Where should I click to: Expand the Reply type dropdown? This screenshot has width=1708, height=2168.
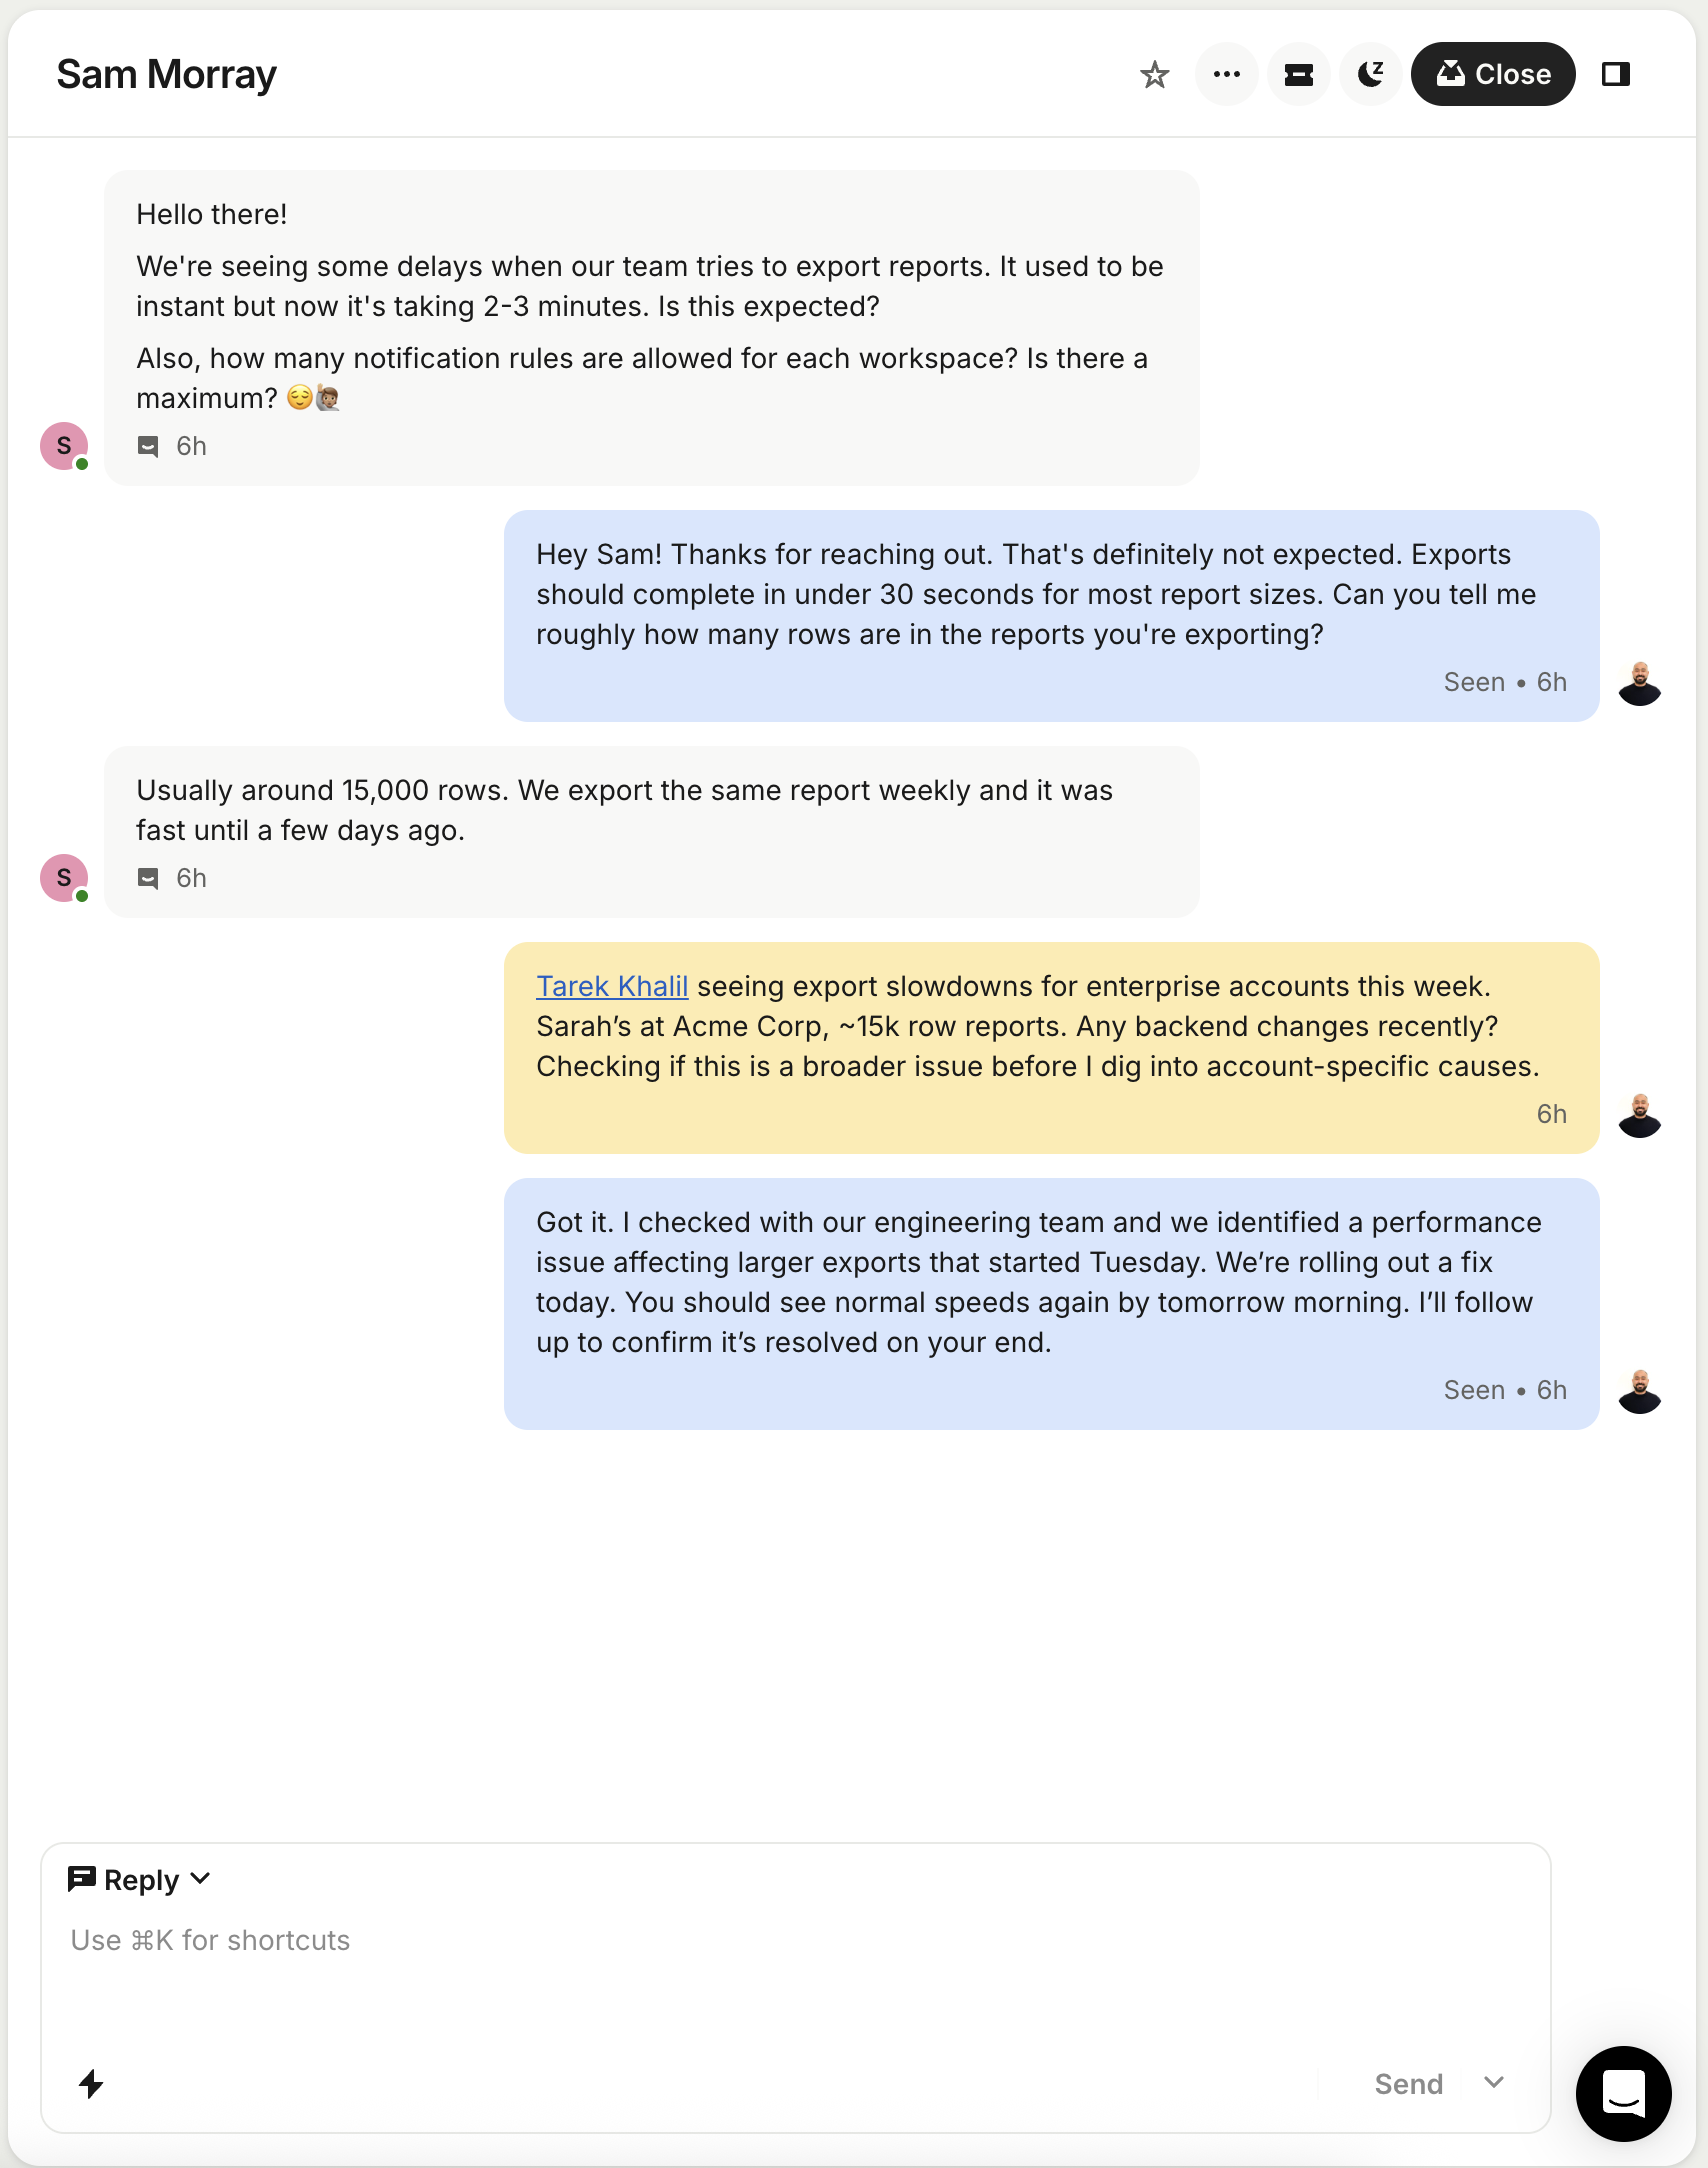tap(144, 1879)
